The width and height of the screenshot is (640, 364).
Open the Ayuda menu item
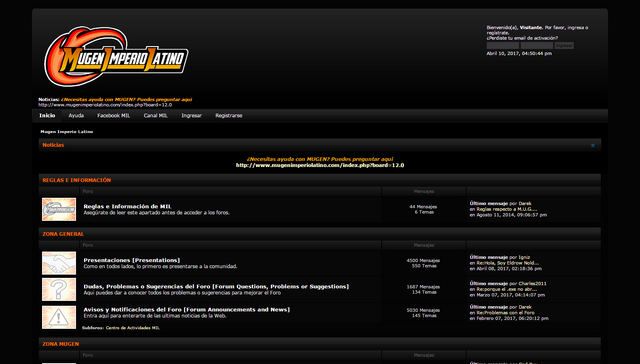[76, 115]
